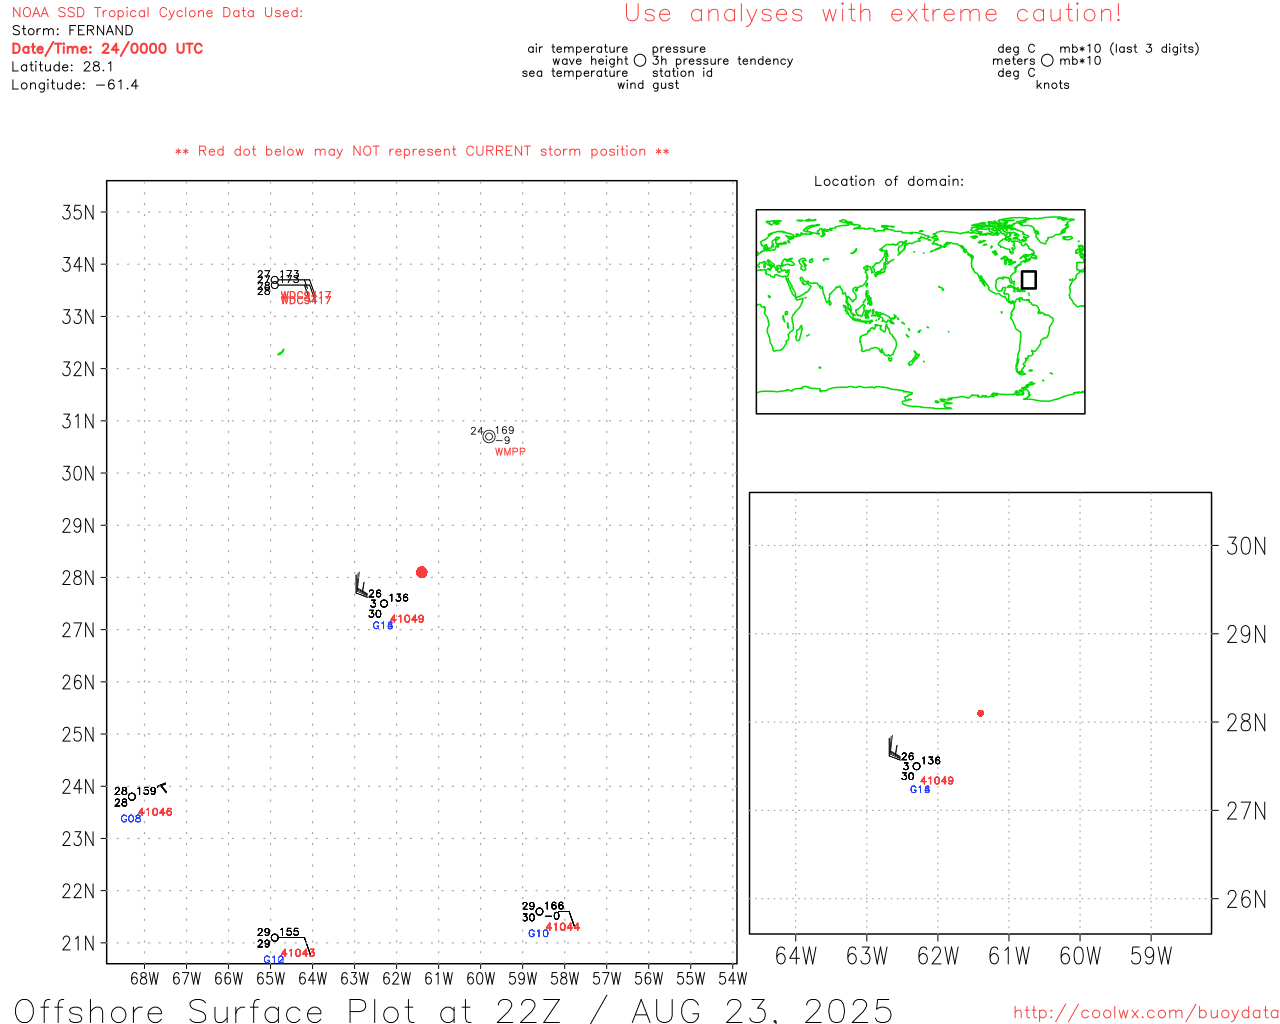
Task: Click the 'Location of domain:' caption
Action: pyautogui.click(x=889, y=181)
